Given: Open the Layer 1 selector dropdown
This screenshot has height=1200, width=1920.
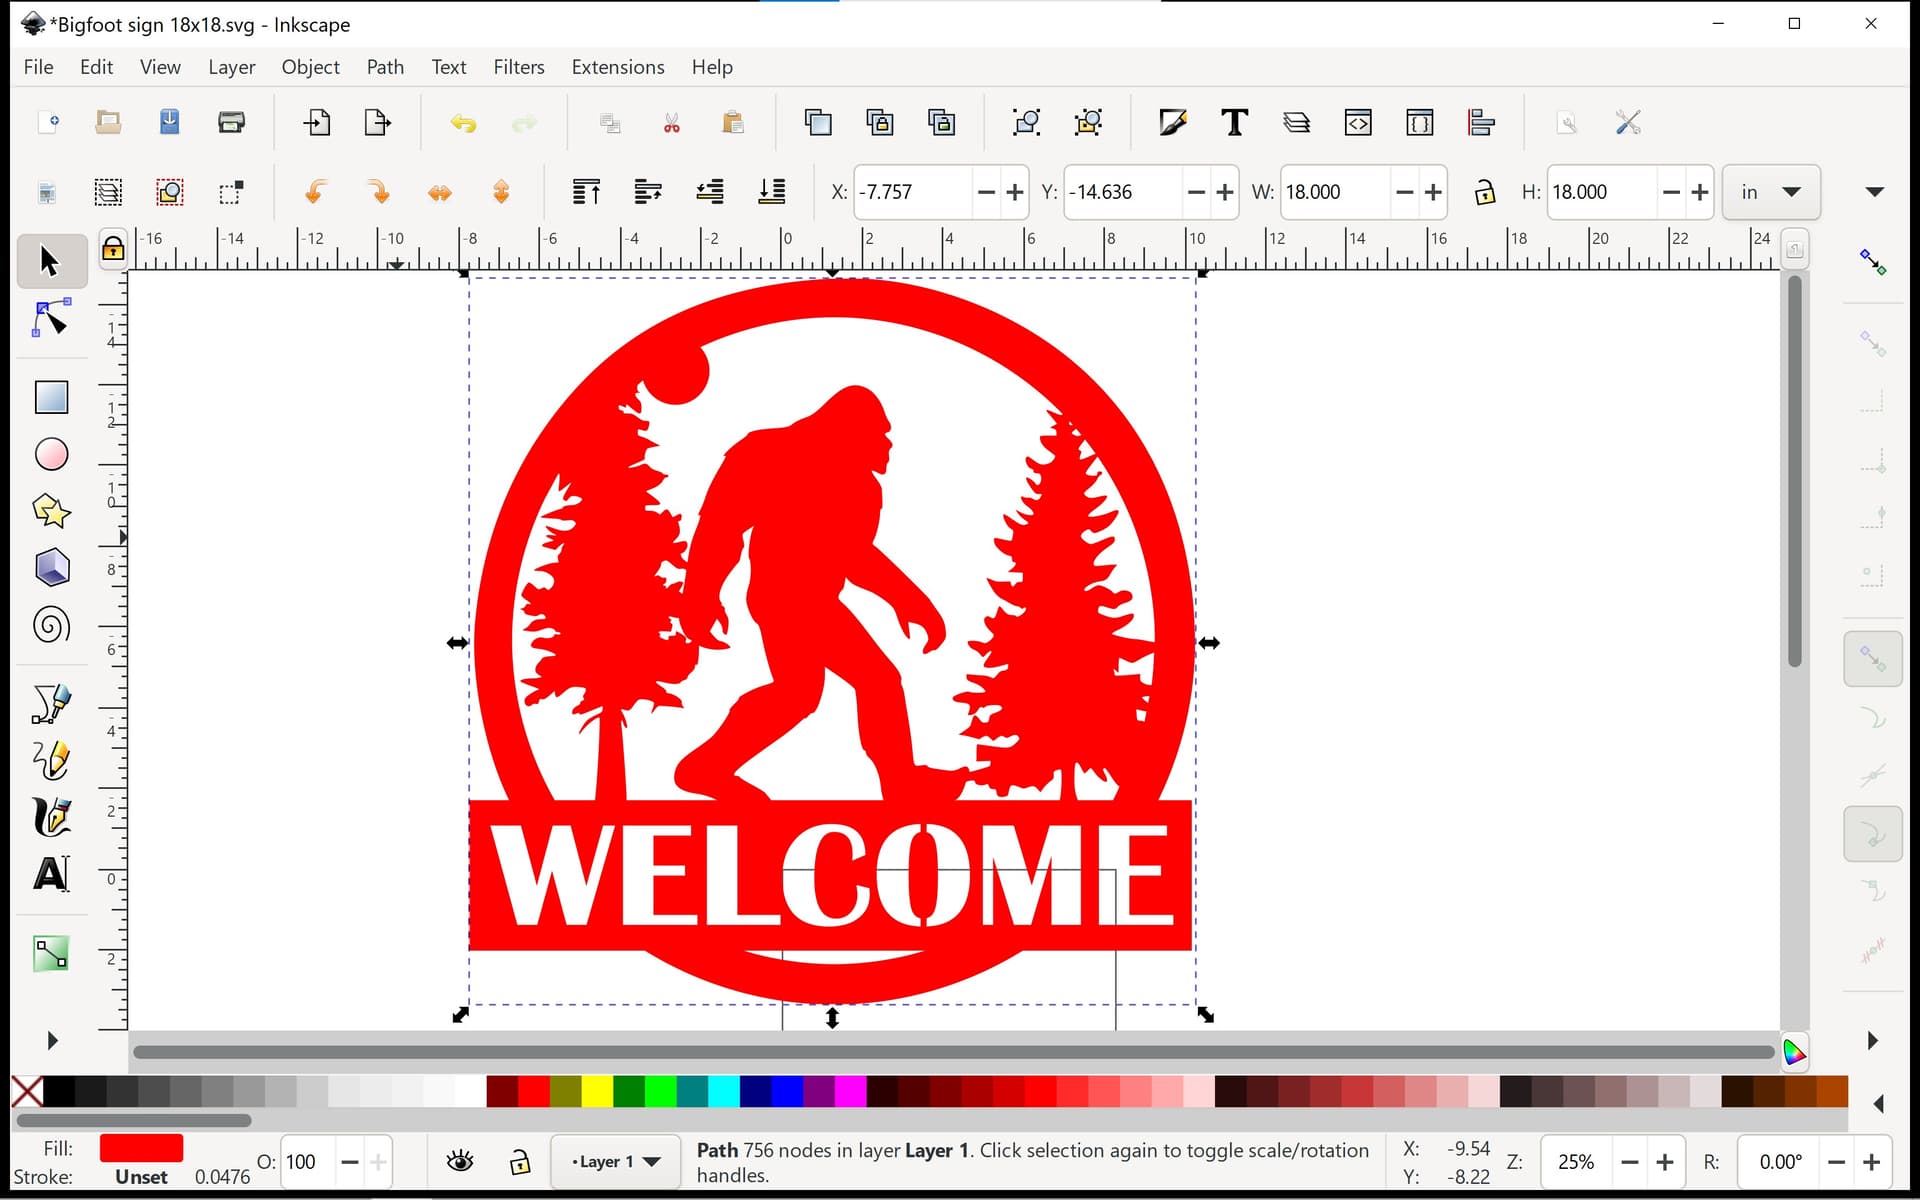Looking at the screenshot, I should [x=616, y=1161].
